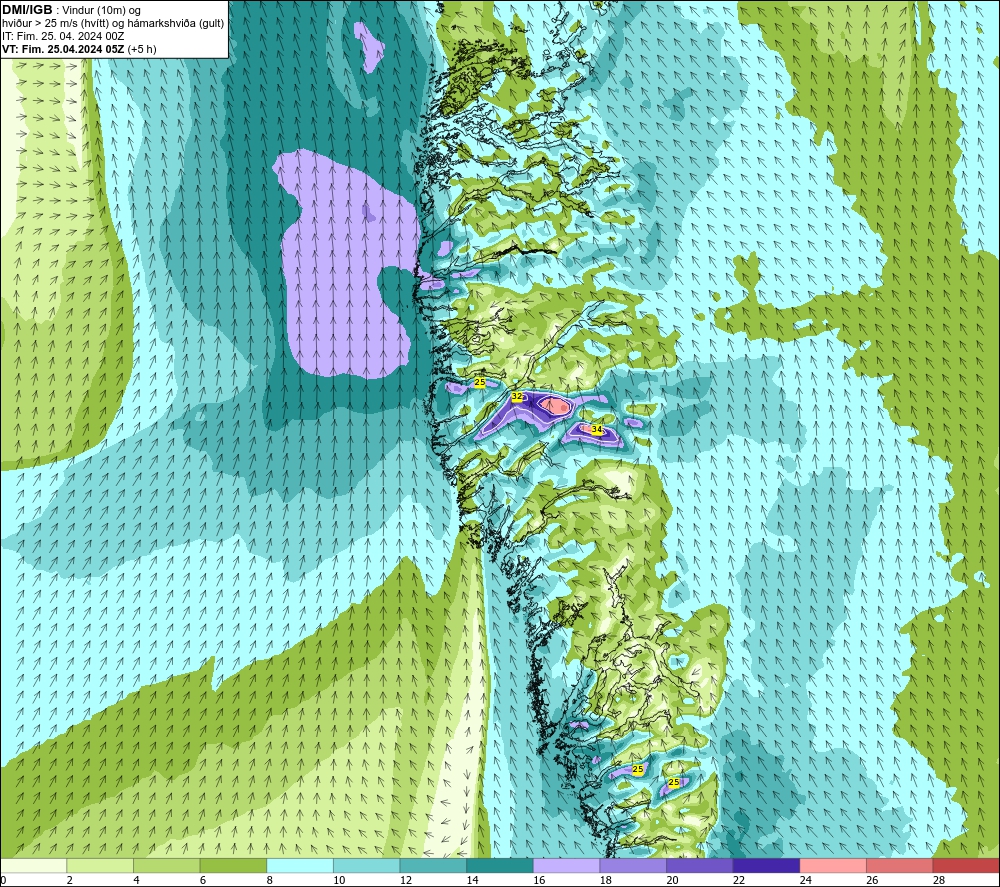The image size is (1000, 887).
Task: Click the purple 18-20 m/s color swatch
Action: 633,865
